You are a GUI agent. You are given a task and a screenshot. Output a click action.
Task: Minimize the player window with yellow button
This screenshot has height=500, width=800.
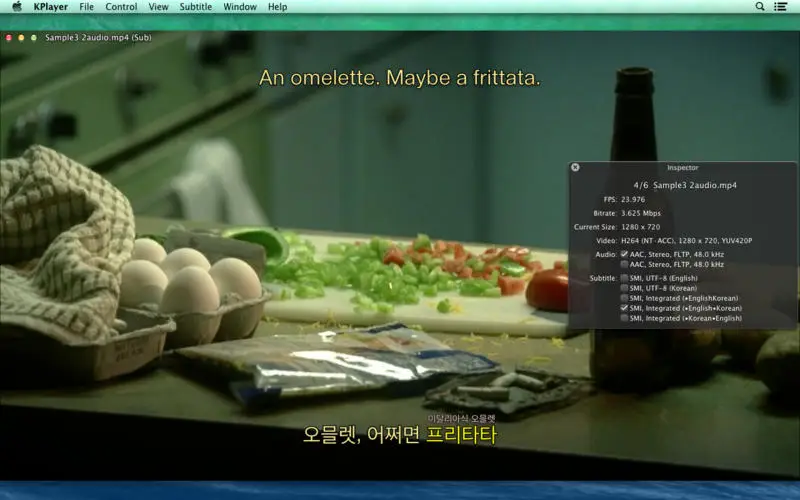pos(21,38)
